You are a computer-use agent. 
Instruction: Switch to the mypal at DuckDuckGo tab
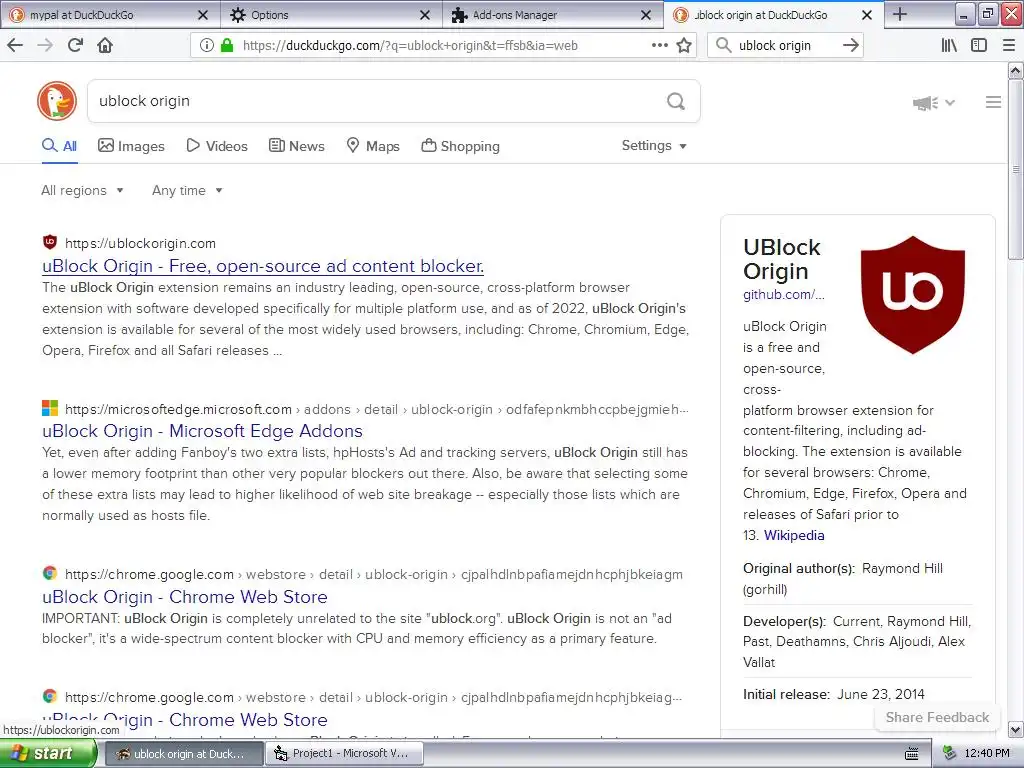pyautogui.click(x=110, y=14)
